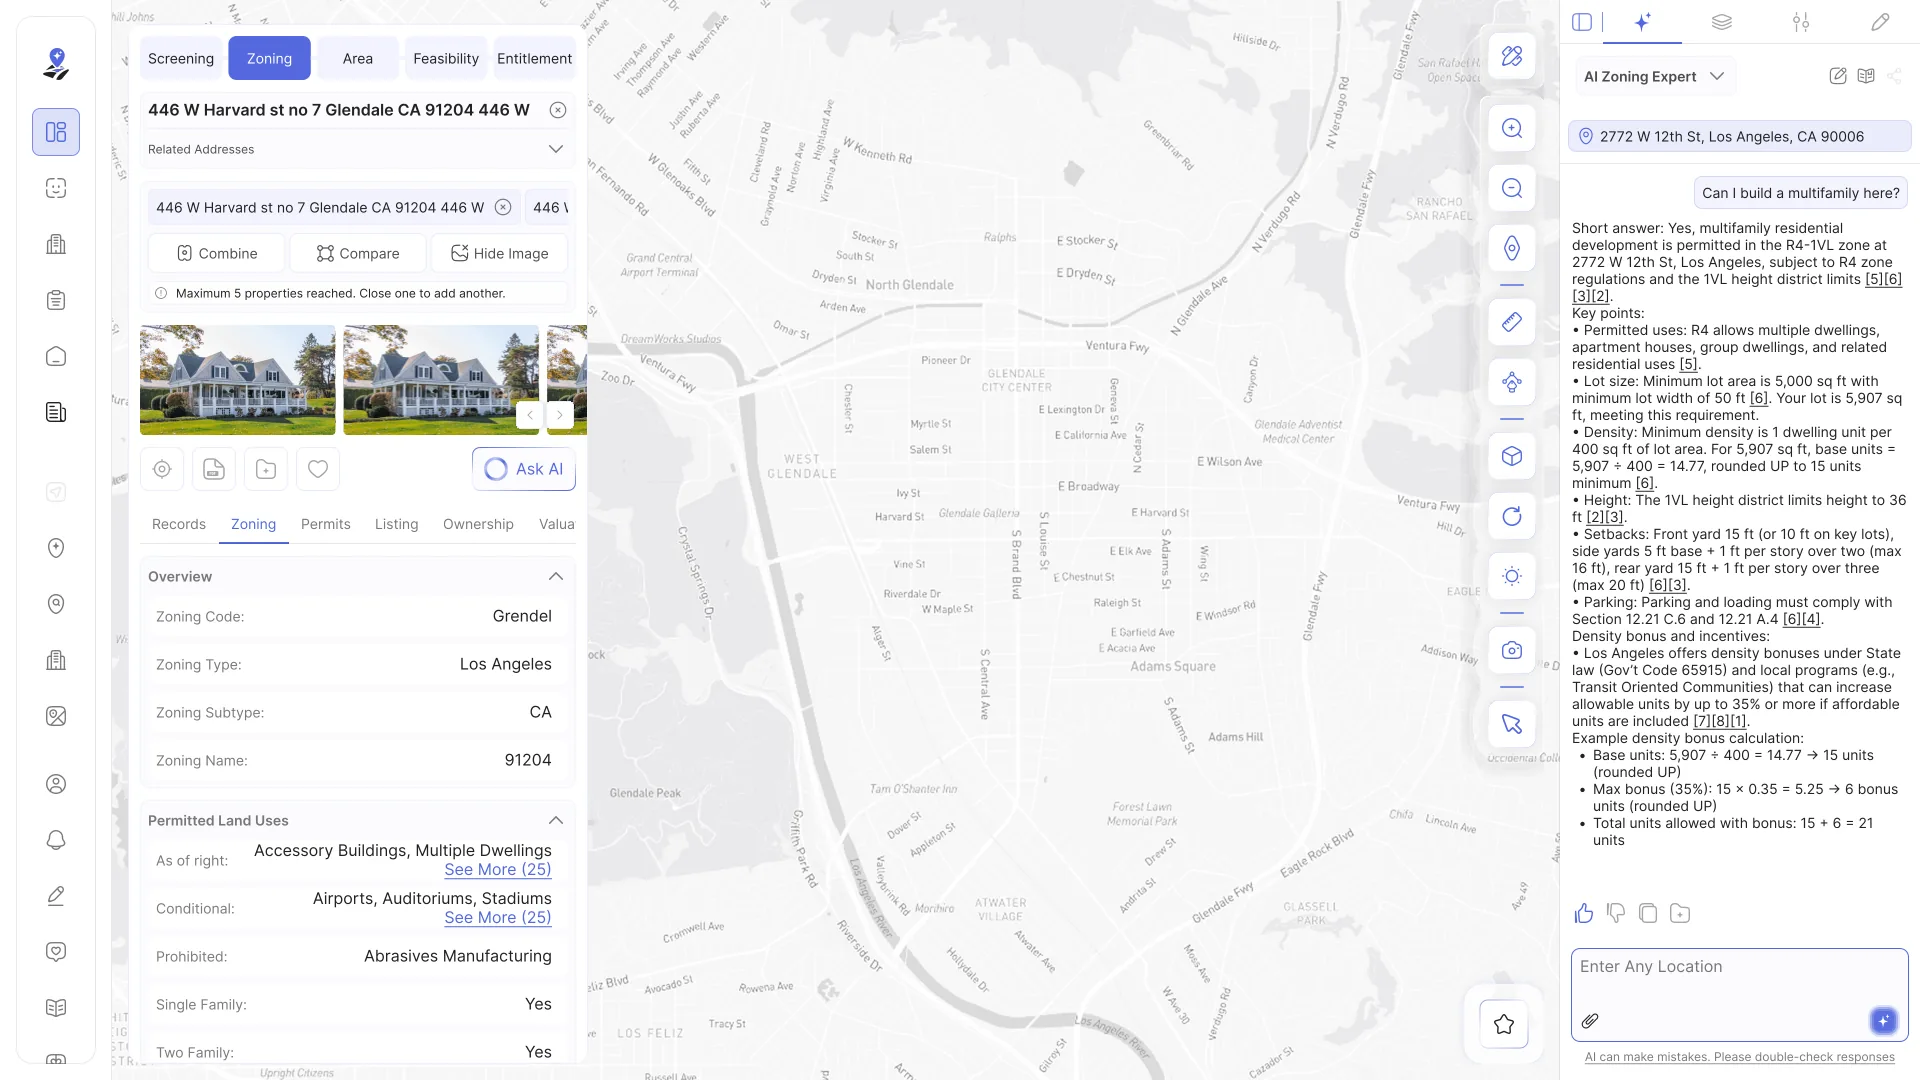The image size is (1920, 1080).
Task: Show next property photo arrow
Action: pyautogui.click(x=560, y=415)
